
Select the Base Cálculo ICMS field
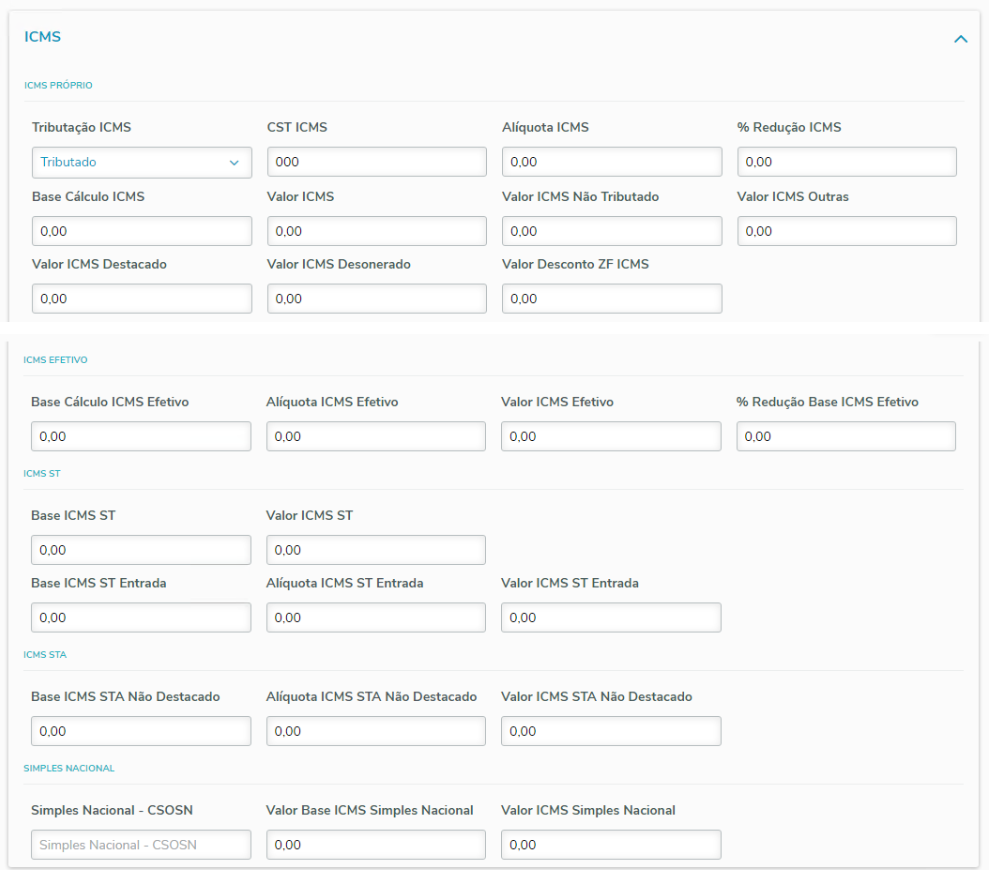pos(141,231)
